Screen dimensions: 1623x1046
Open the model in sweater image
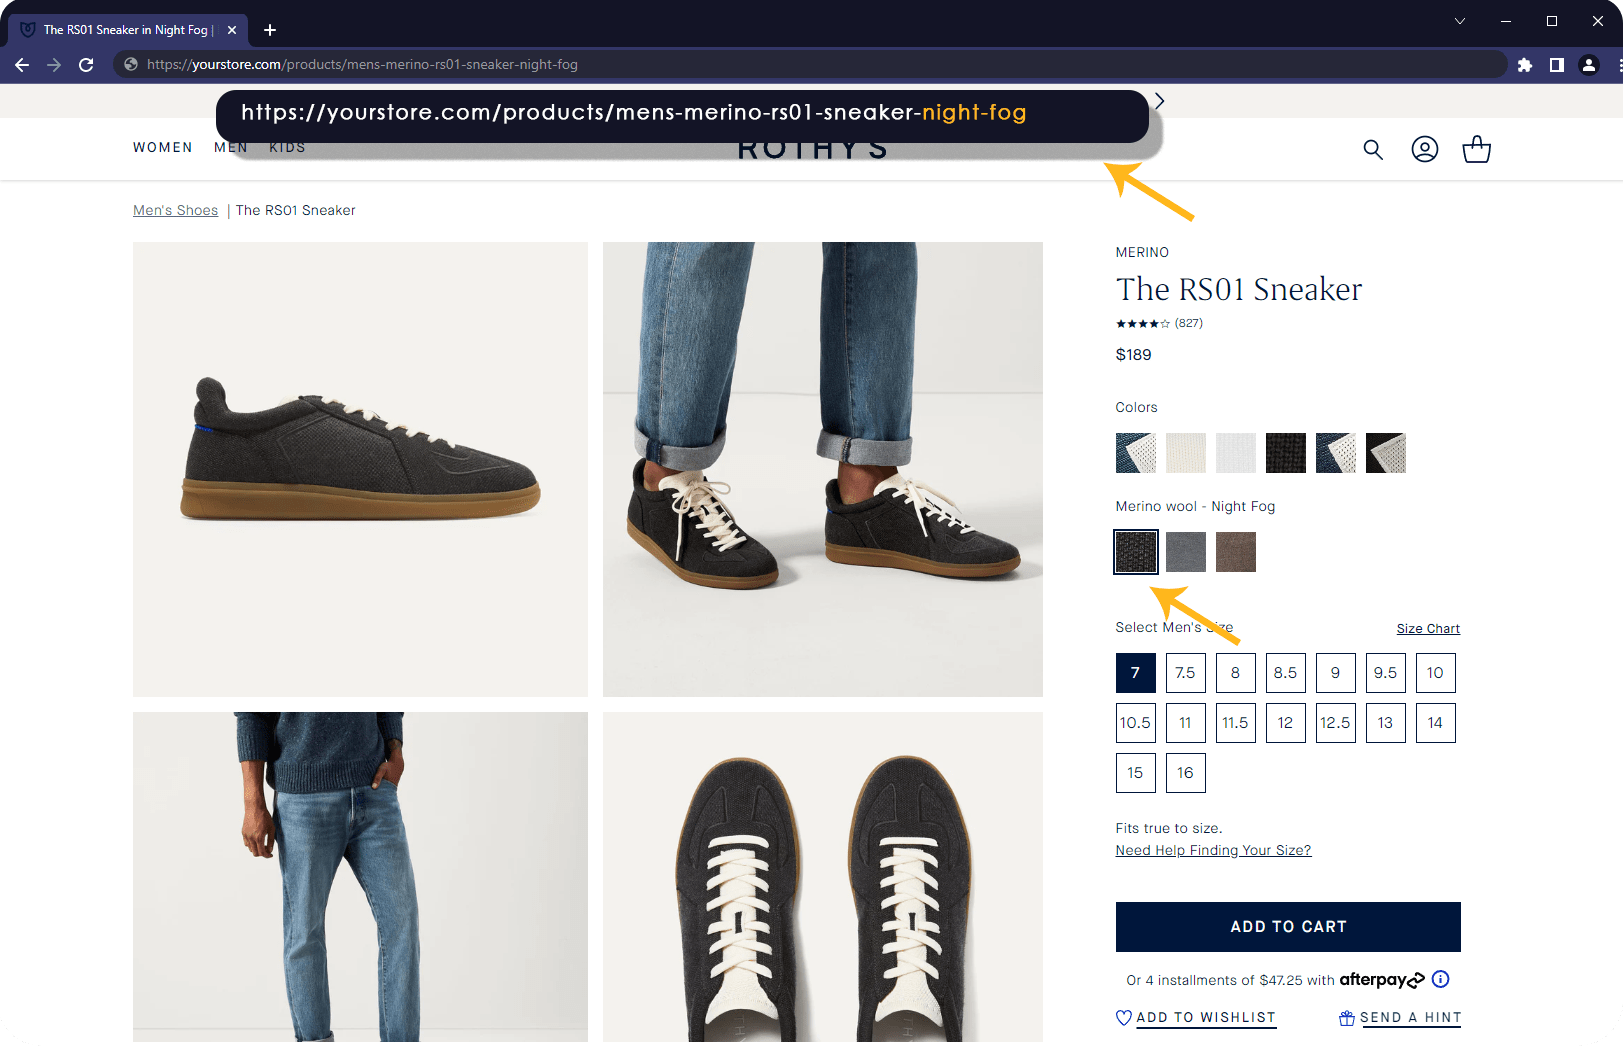360,877
